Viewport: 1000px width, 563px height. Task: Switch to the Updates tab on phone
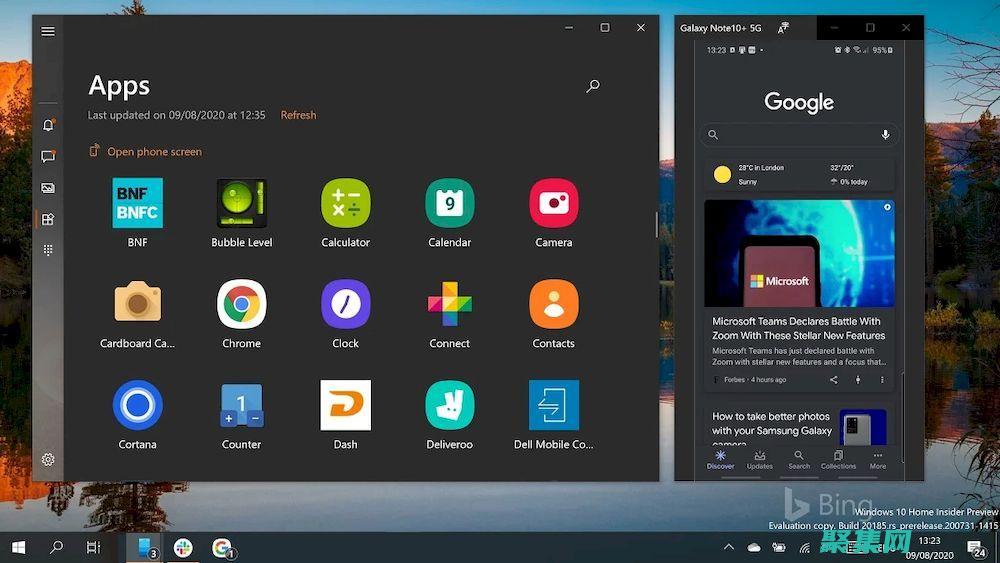pyautogui.click(x=760, y=459)
